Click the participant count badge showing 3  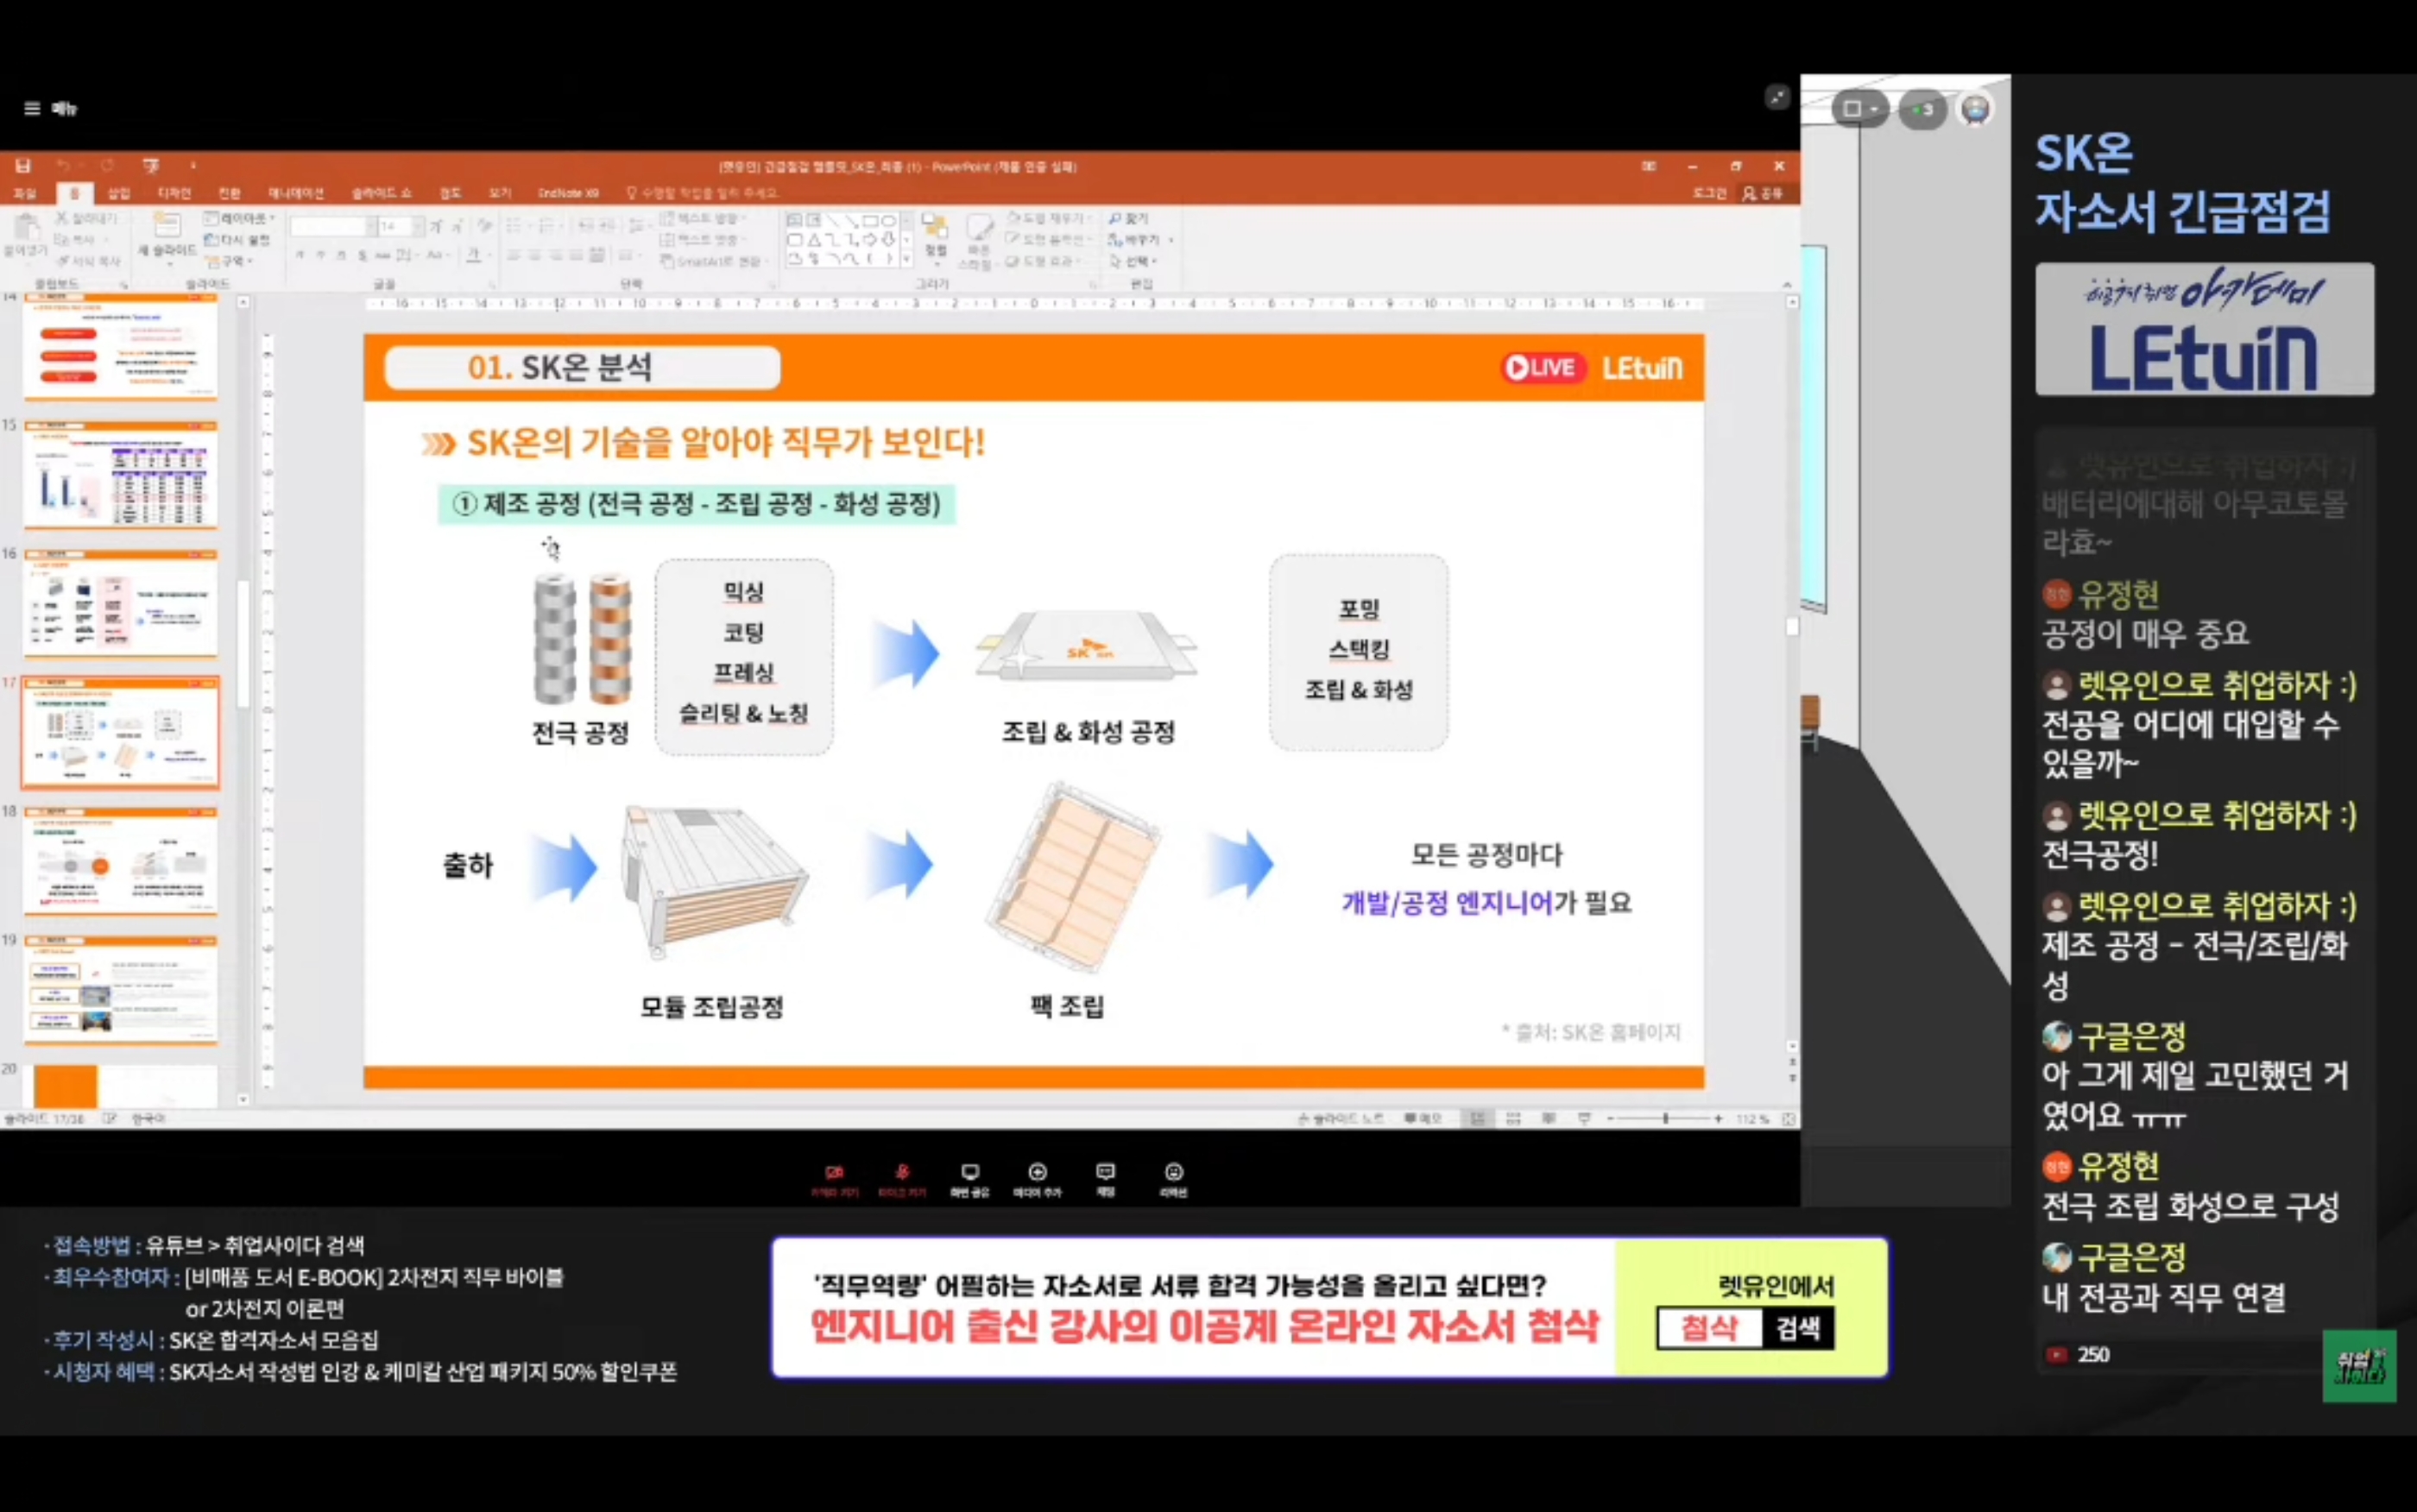(1922, 109)
